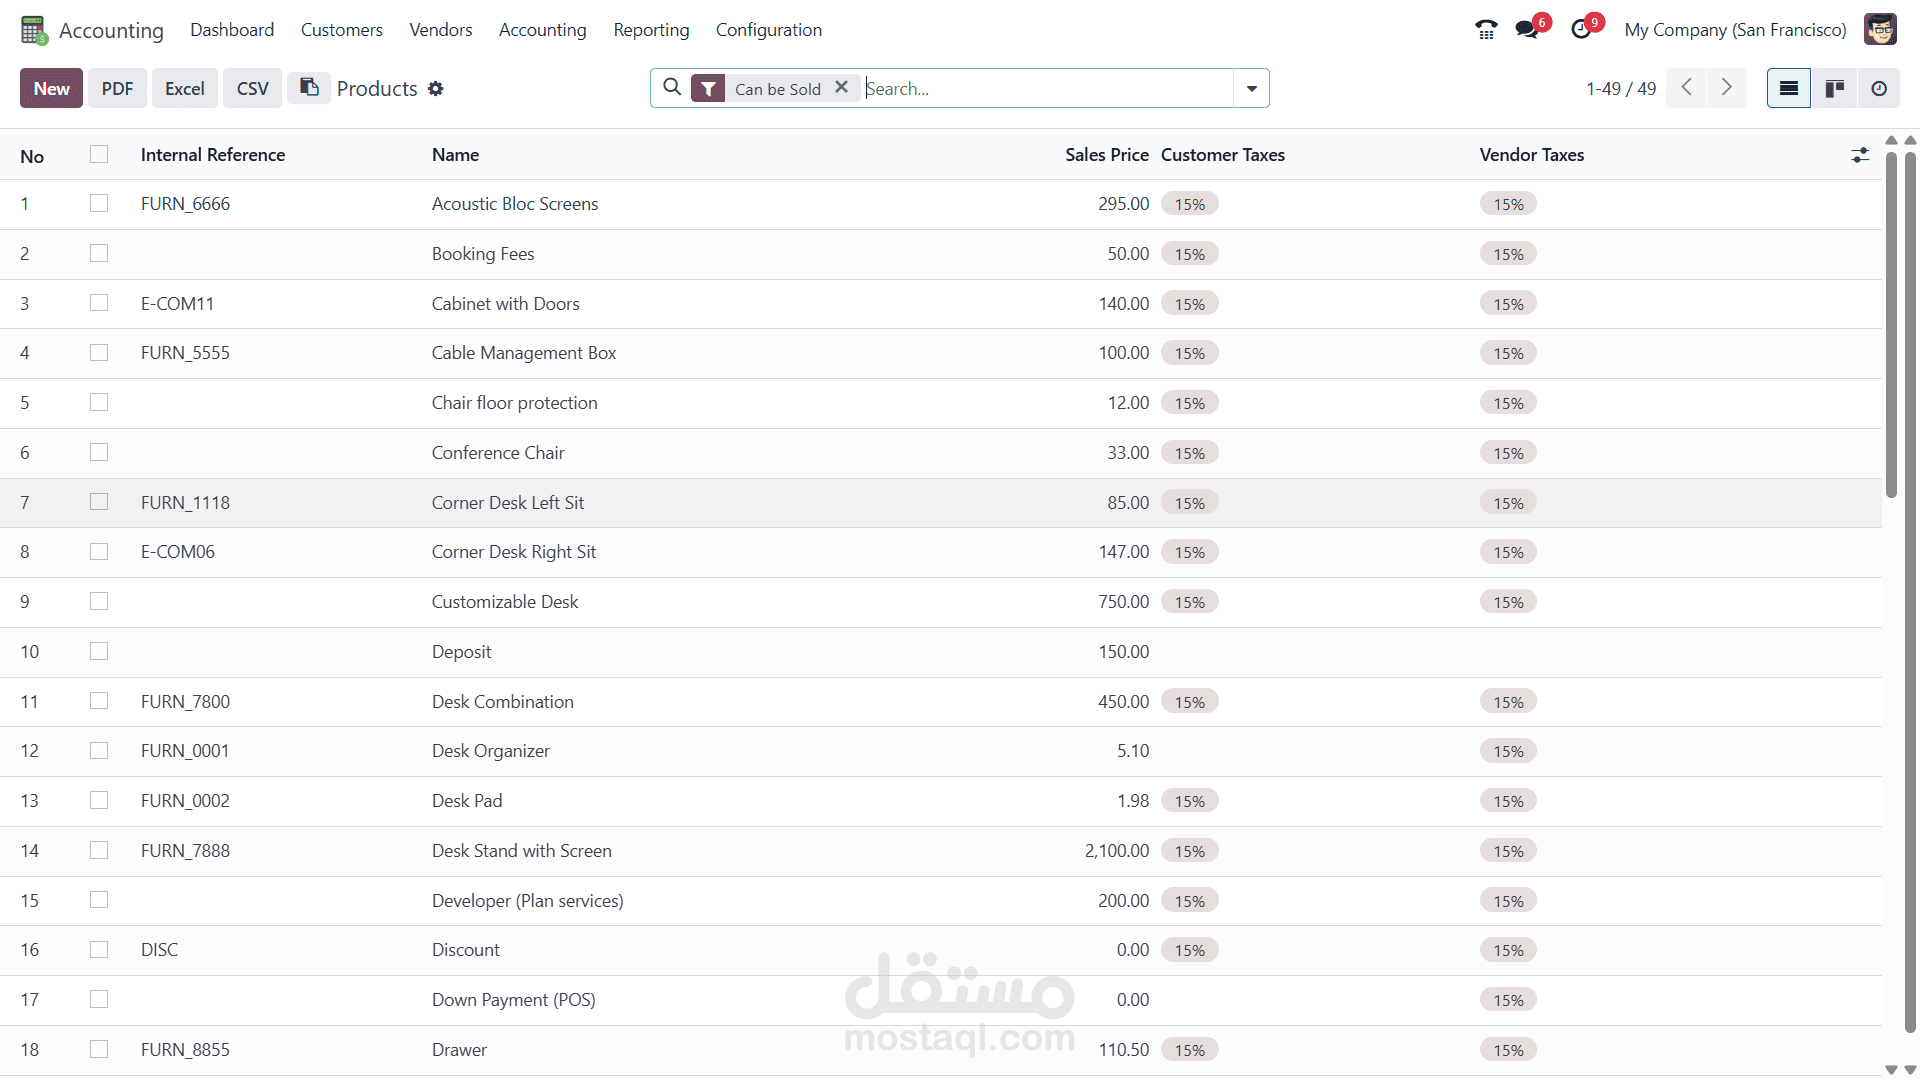Select the Desk Pad row checkbox
Screen dimensions: 1920x1080
pos(99,801)
